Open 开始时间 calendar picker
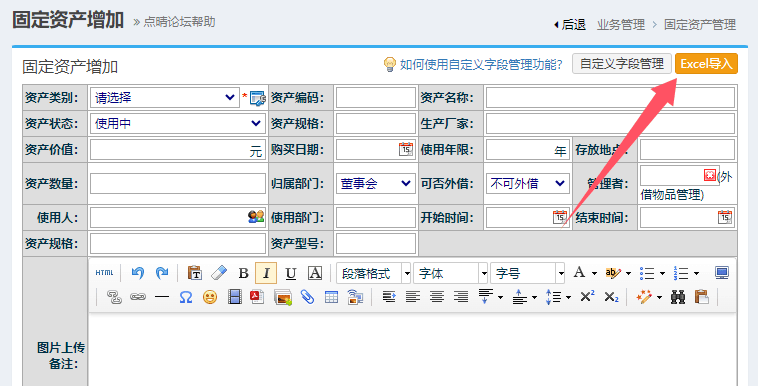 [x=560, y=217]
